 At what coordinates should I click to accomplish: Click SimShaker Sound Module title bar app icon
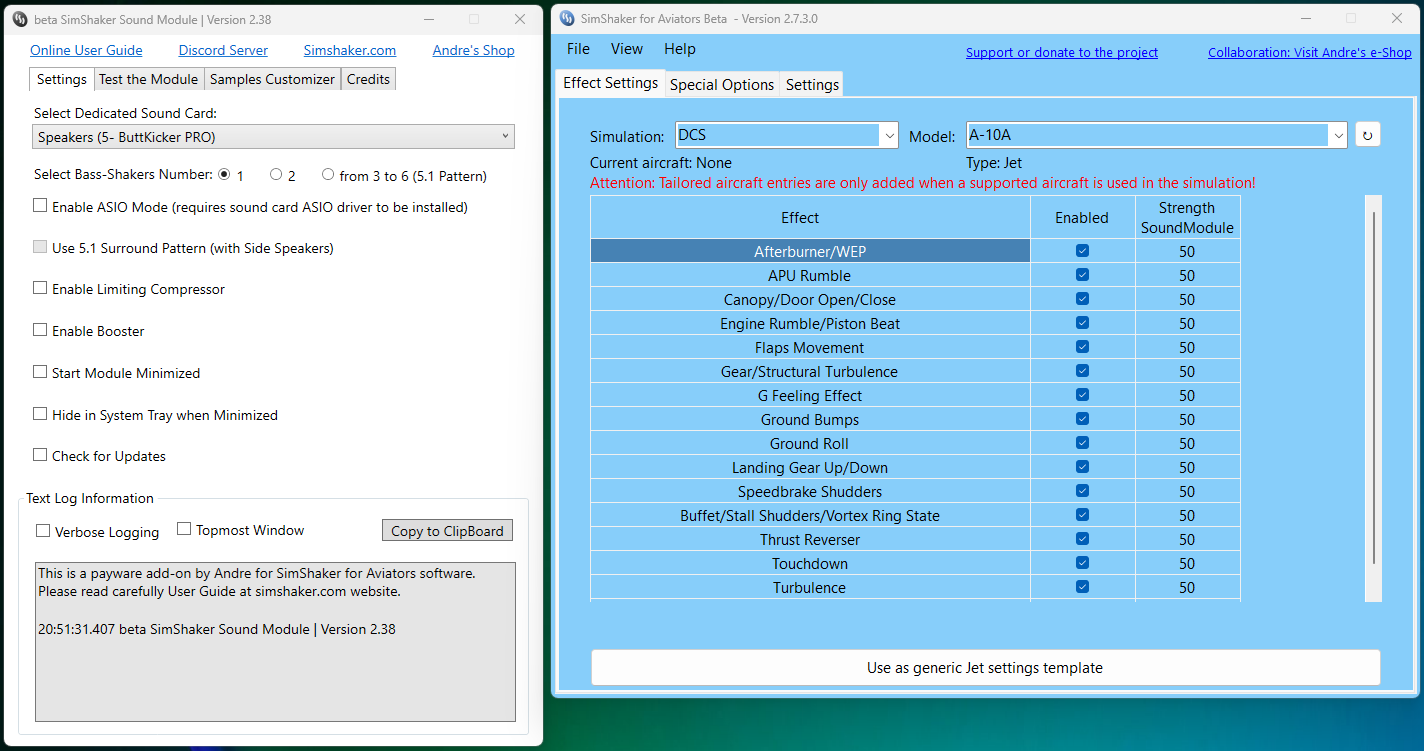(19, 19)
